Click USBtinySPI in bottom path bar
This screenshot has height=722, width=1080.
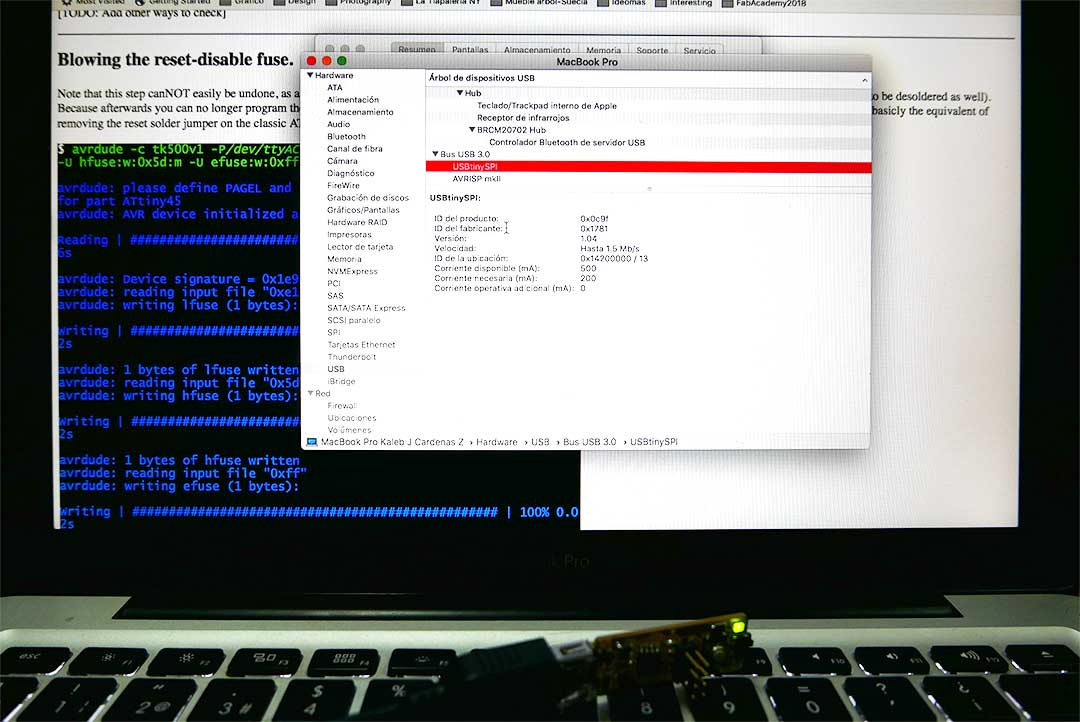tap(654, 442)
